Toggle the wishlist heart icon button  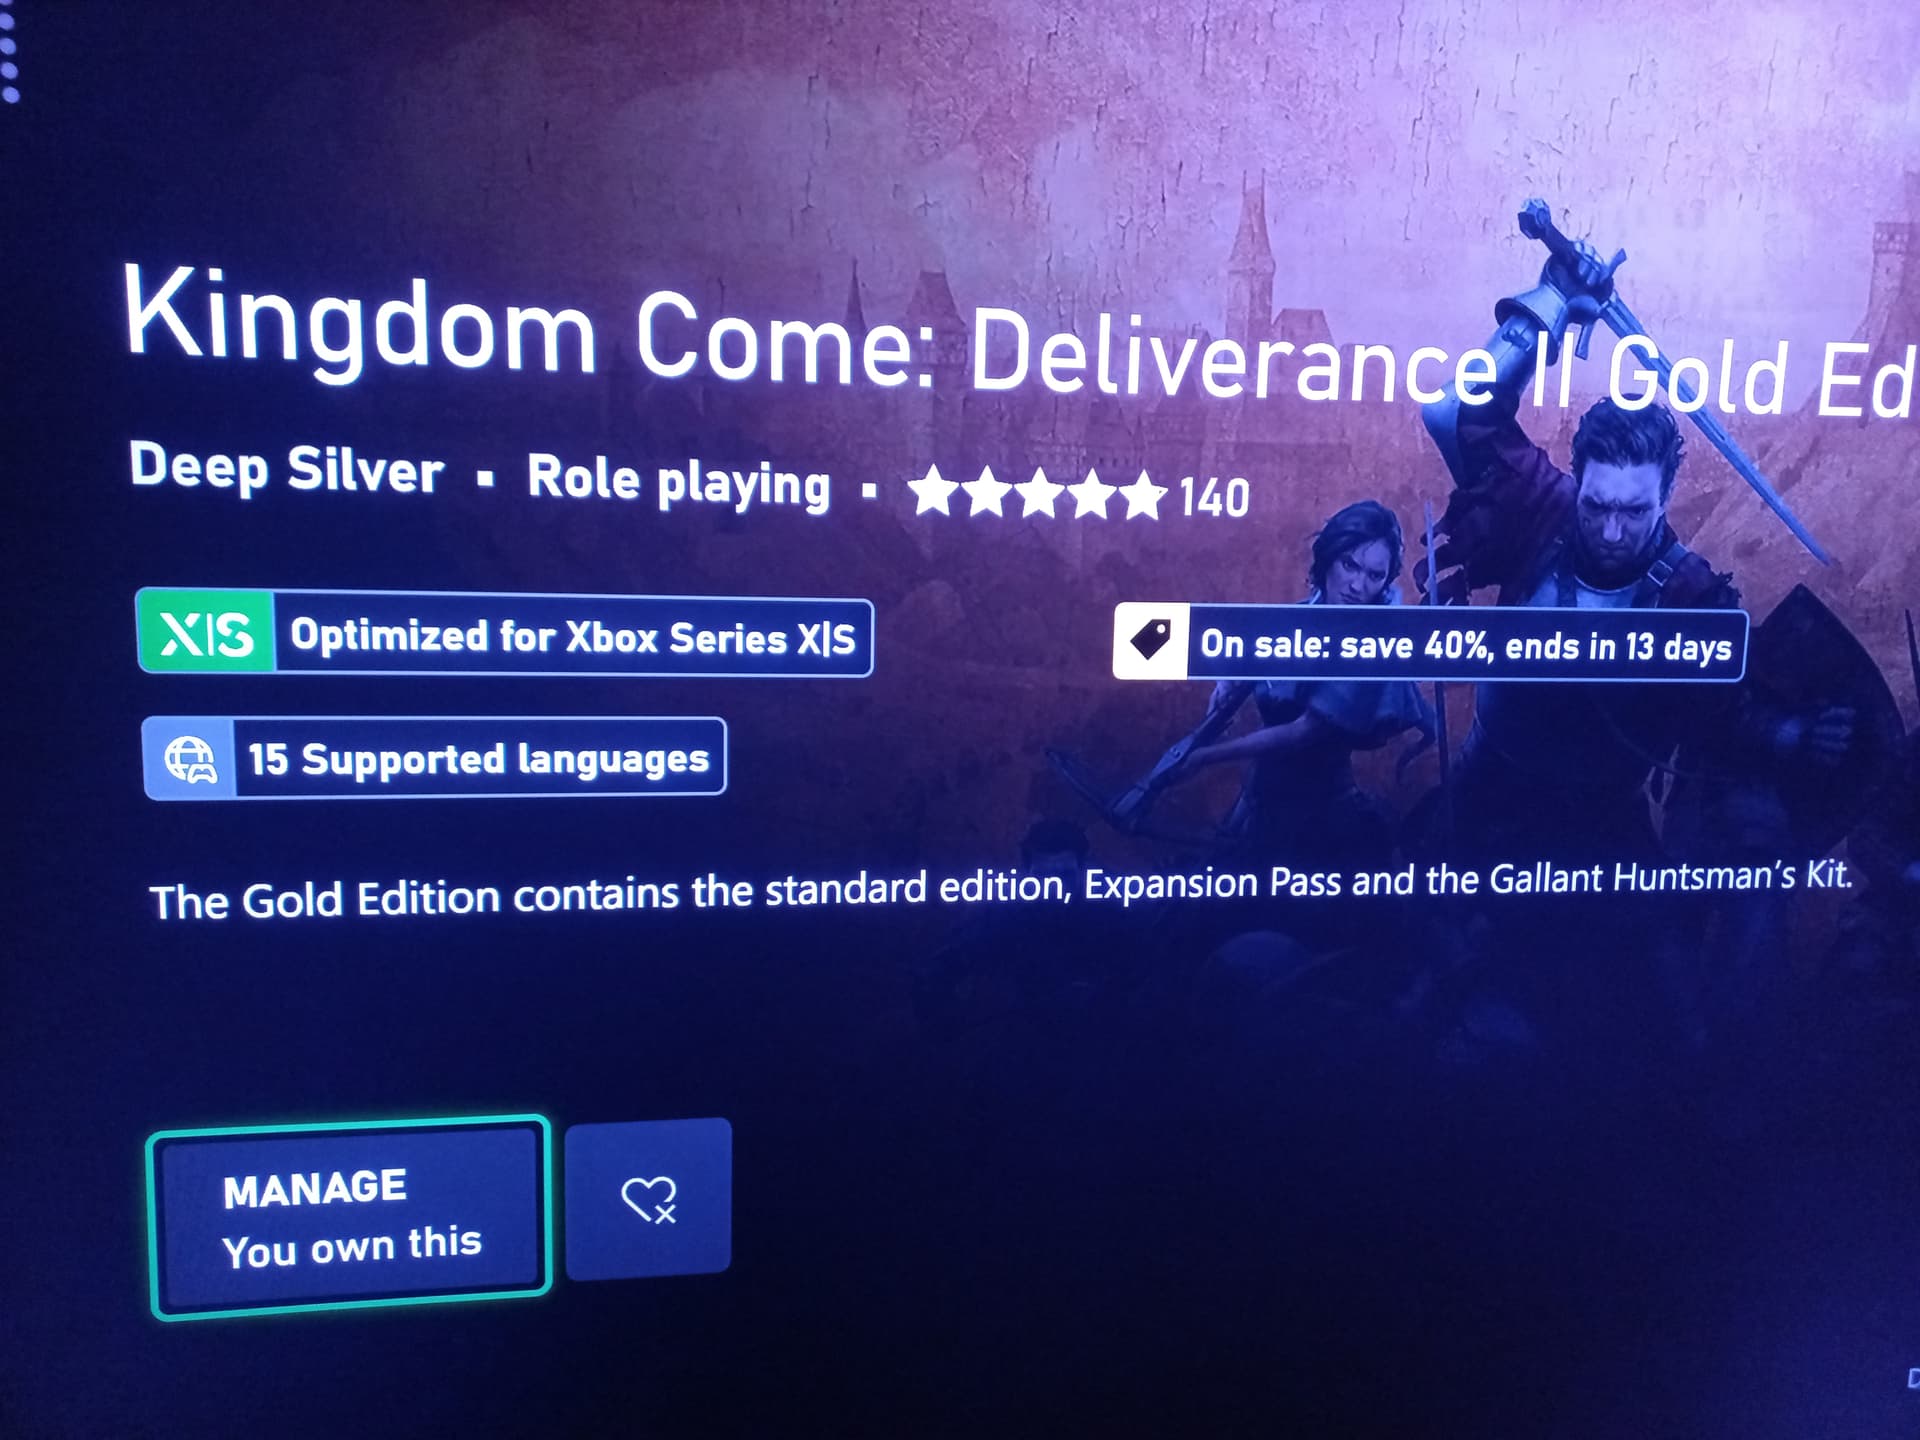pos(648,1198)
